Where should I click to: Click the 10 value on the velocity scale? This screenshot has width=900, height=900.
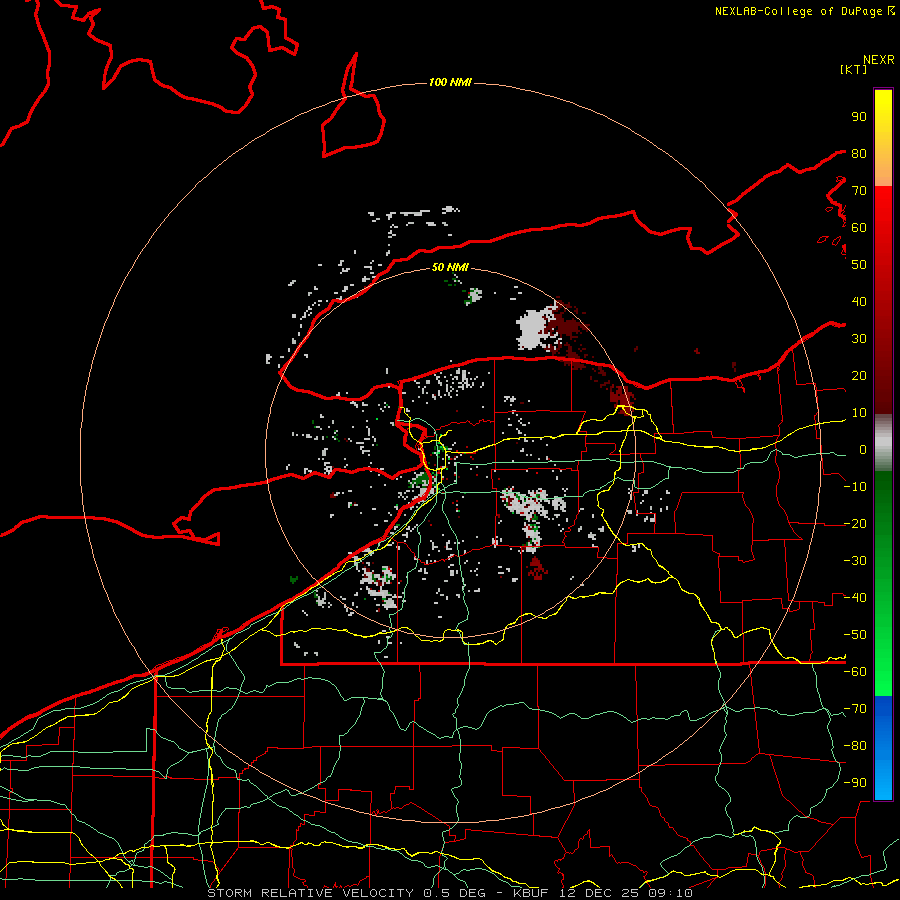(x=859, y=413)
